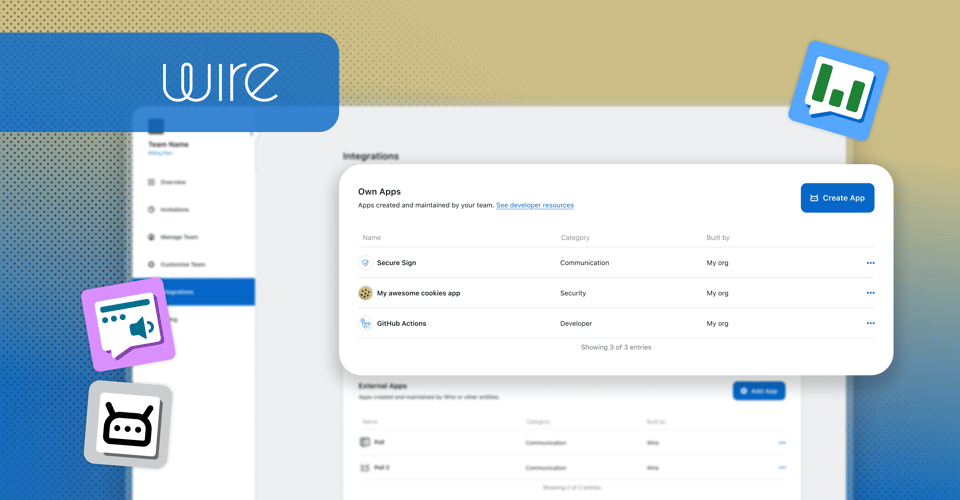
Task: Click the Name column header in Own Apps
Action: (371, 237)
